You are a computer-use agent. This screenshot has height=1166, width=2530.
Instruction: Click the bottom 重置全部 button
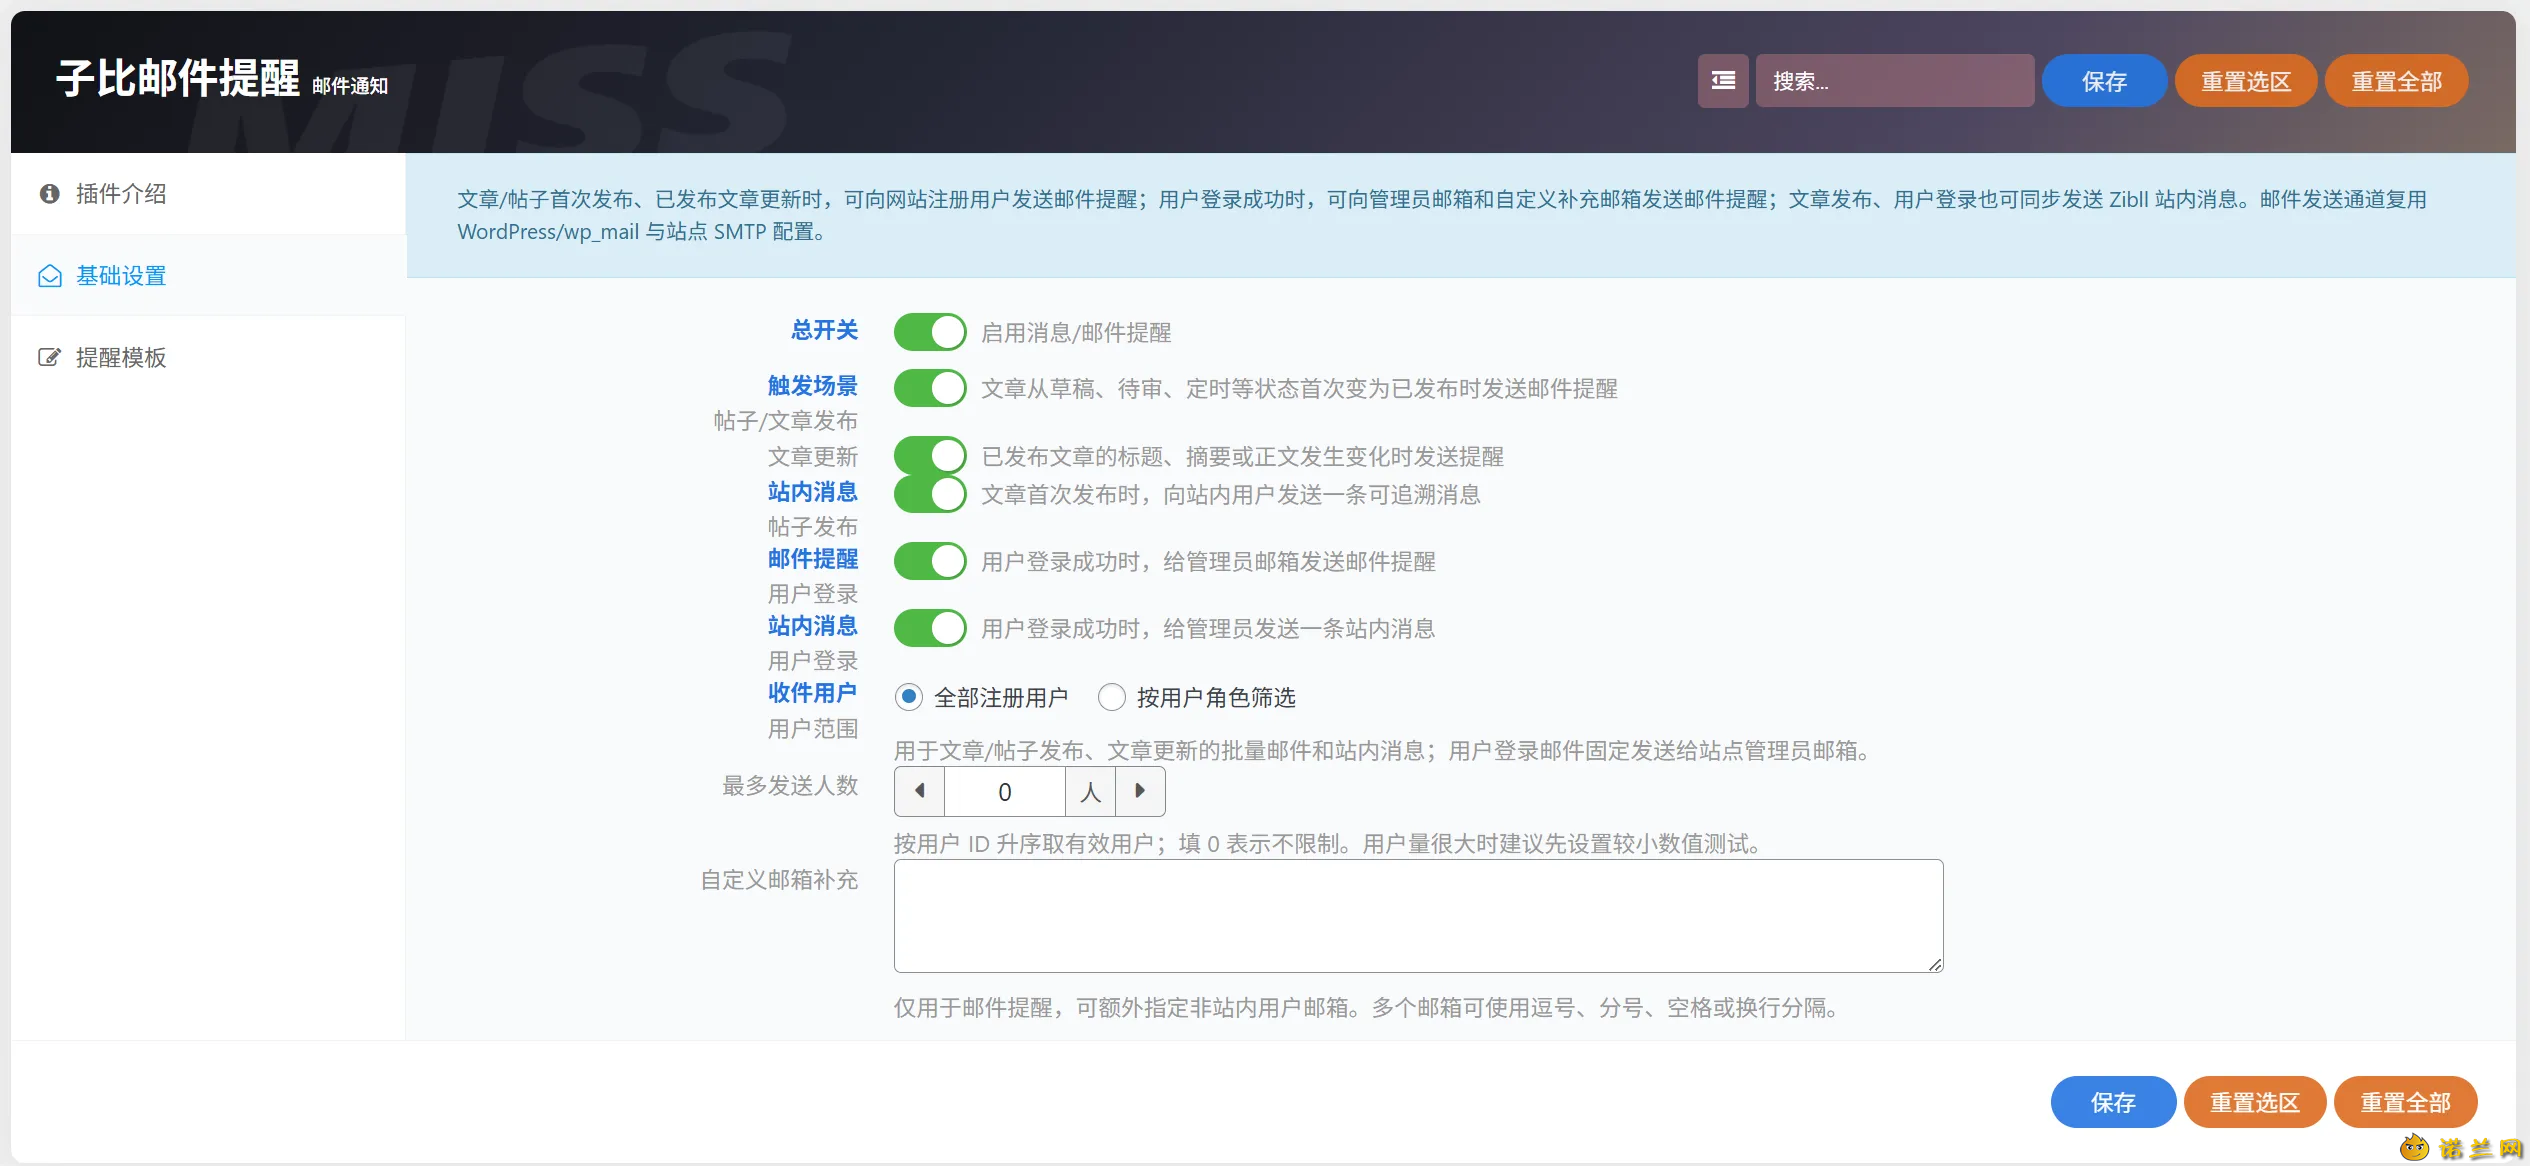[x=2405, y=1102]
